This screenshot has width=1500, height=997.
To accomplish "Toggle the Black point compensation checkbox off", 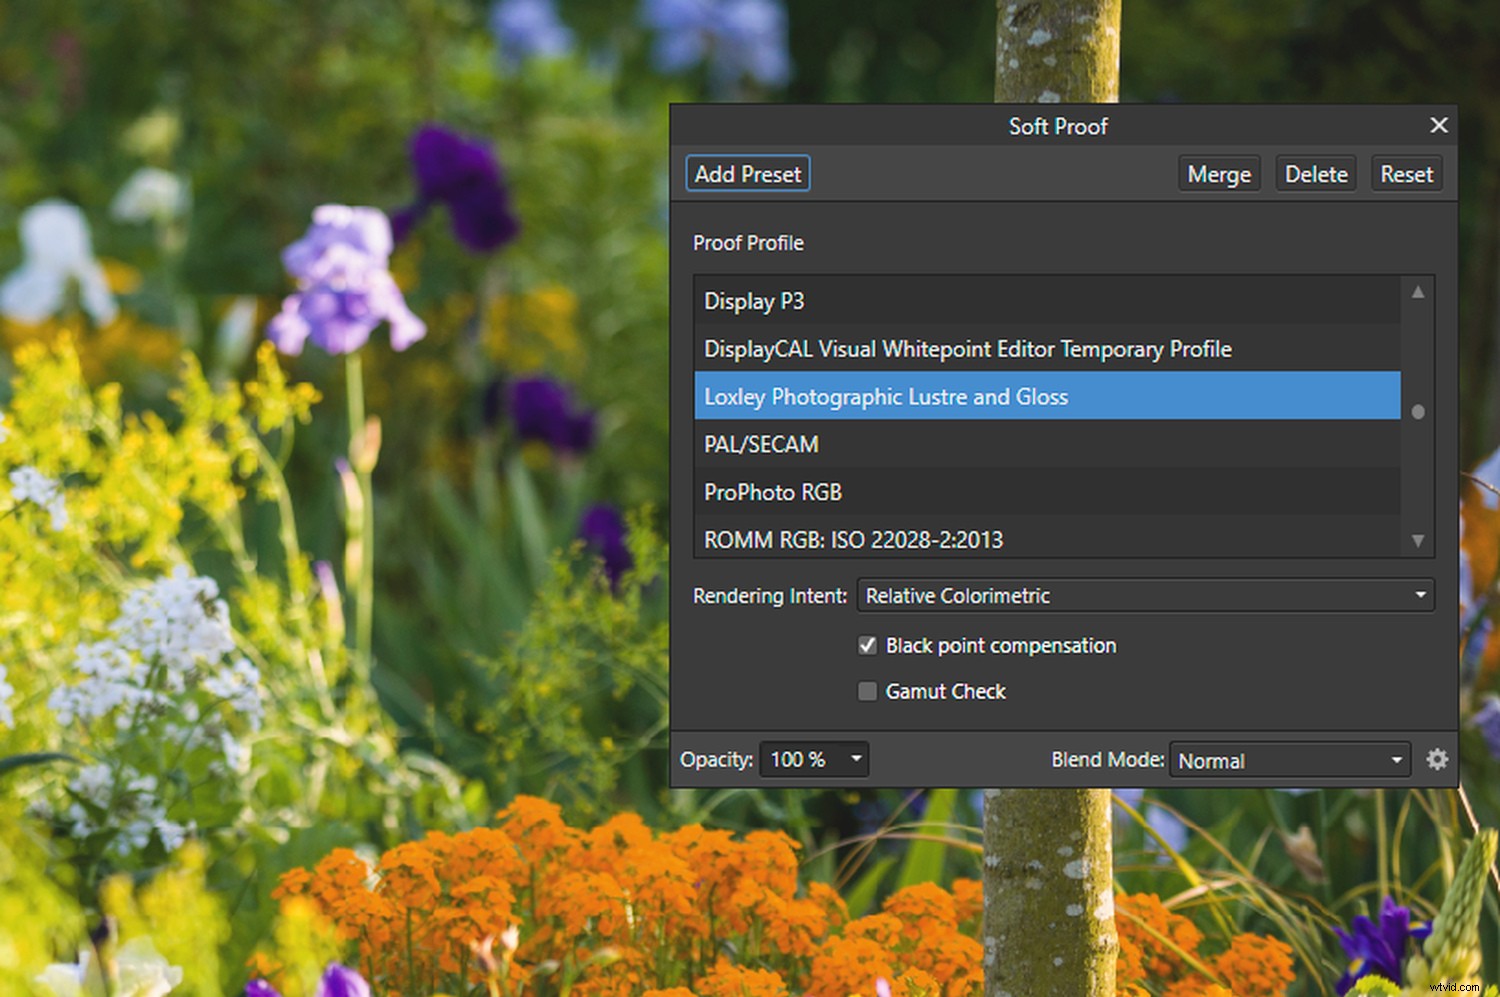I will (866, 645).
